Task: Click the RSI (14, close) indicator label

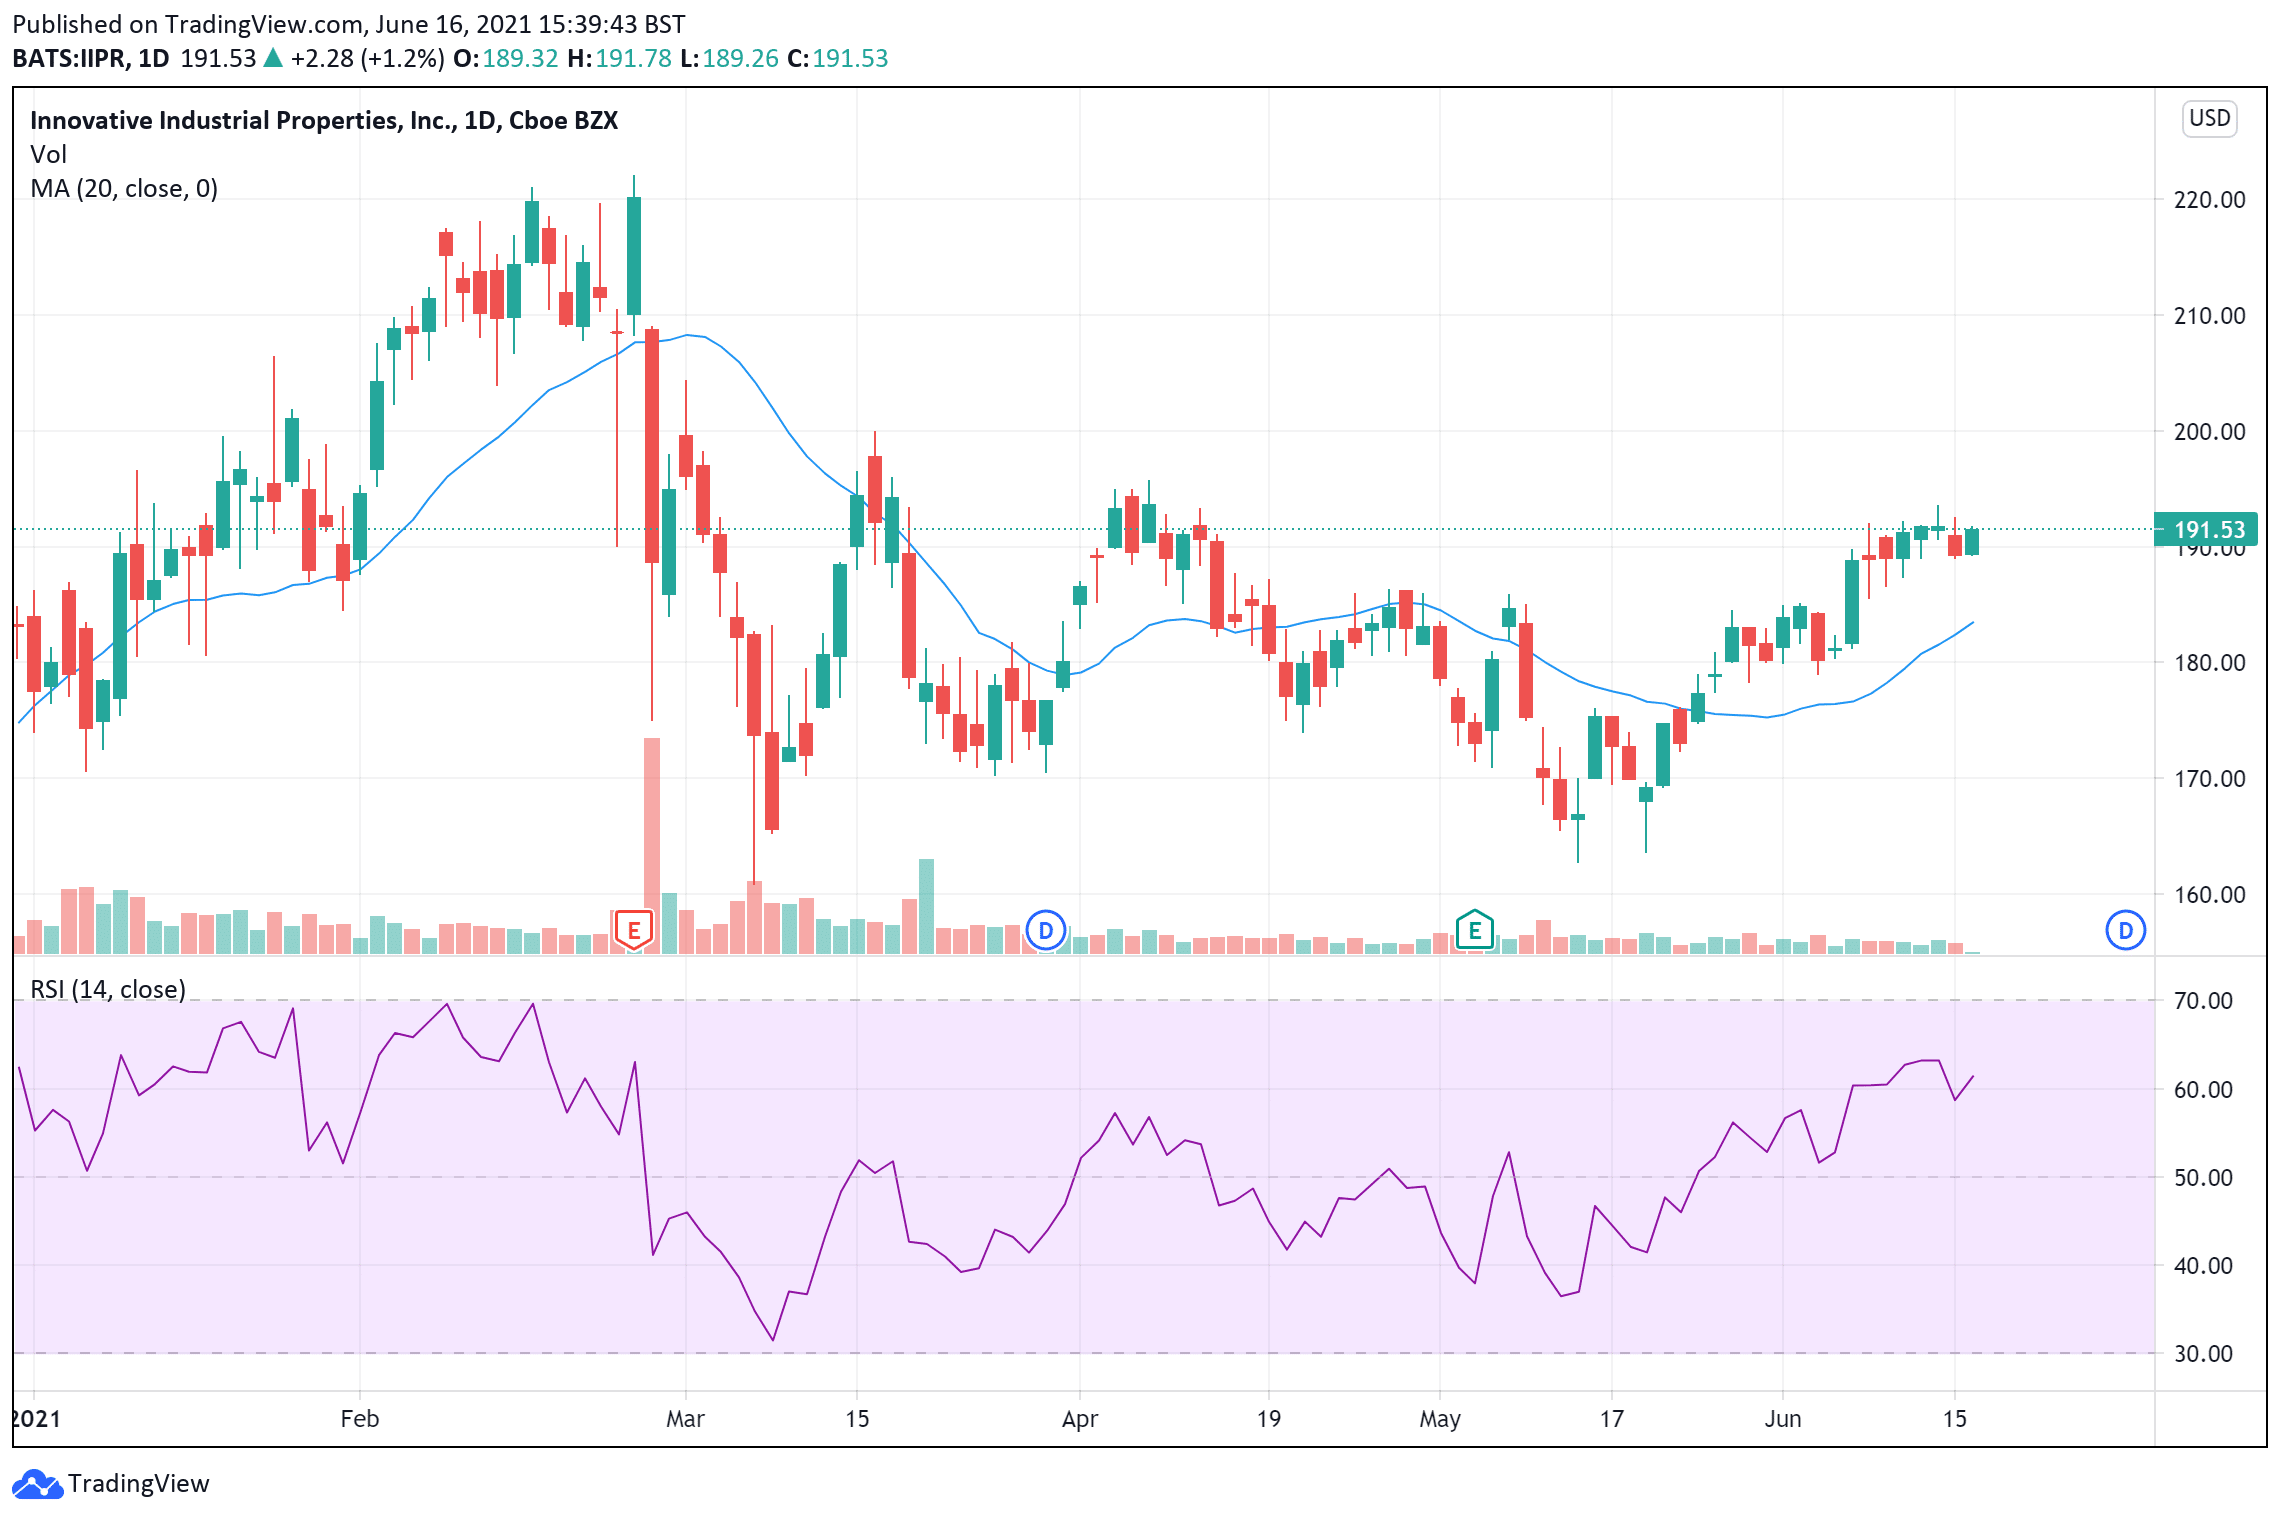Action: 108,989
